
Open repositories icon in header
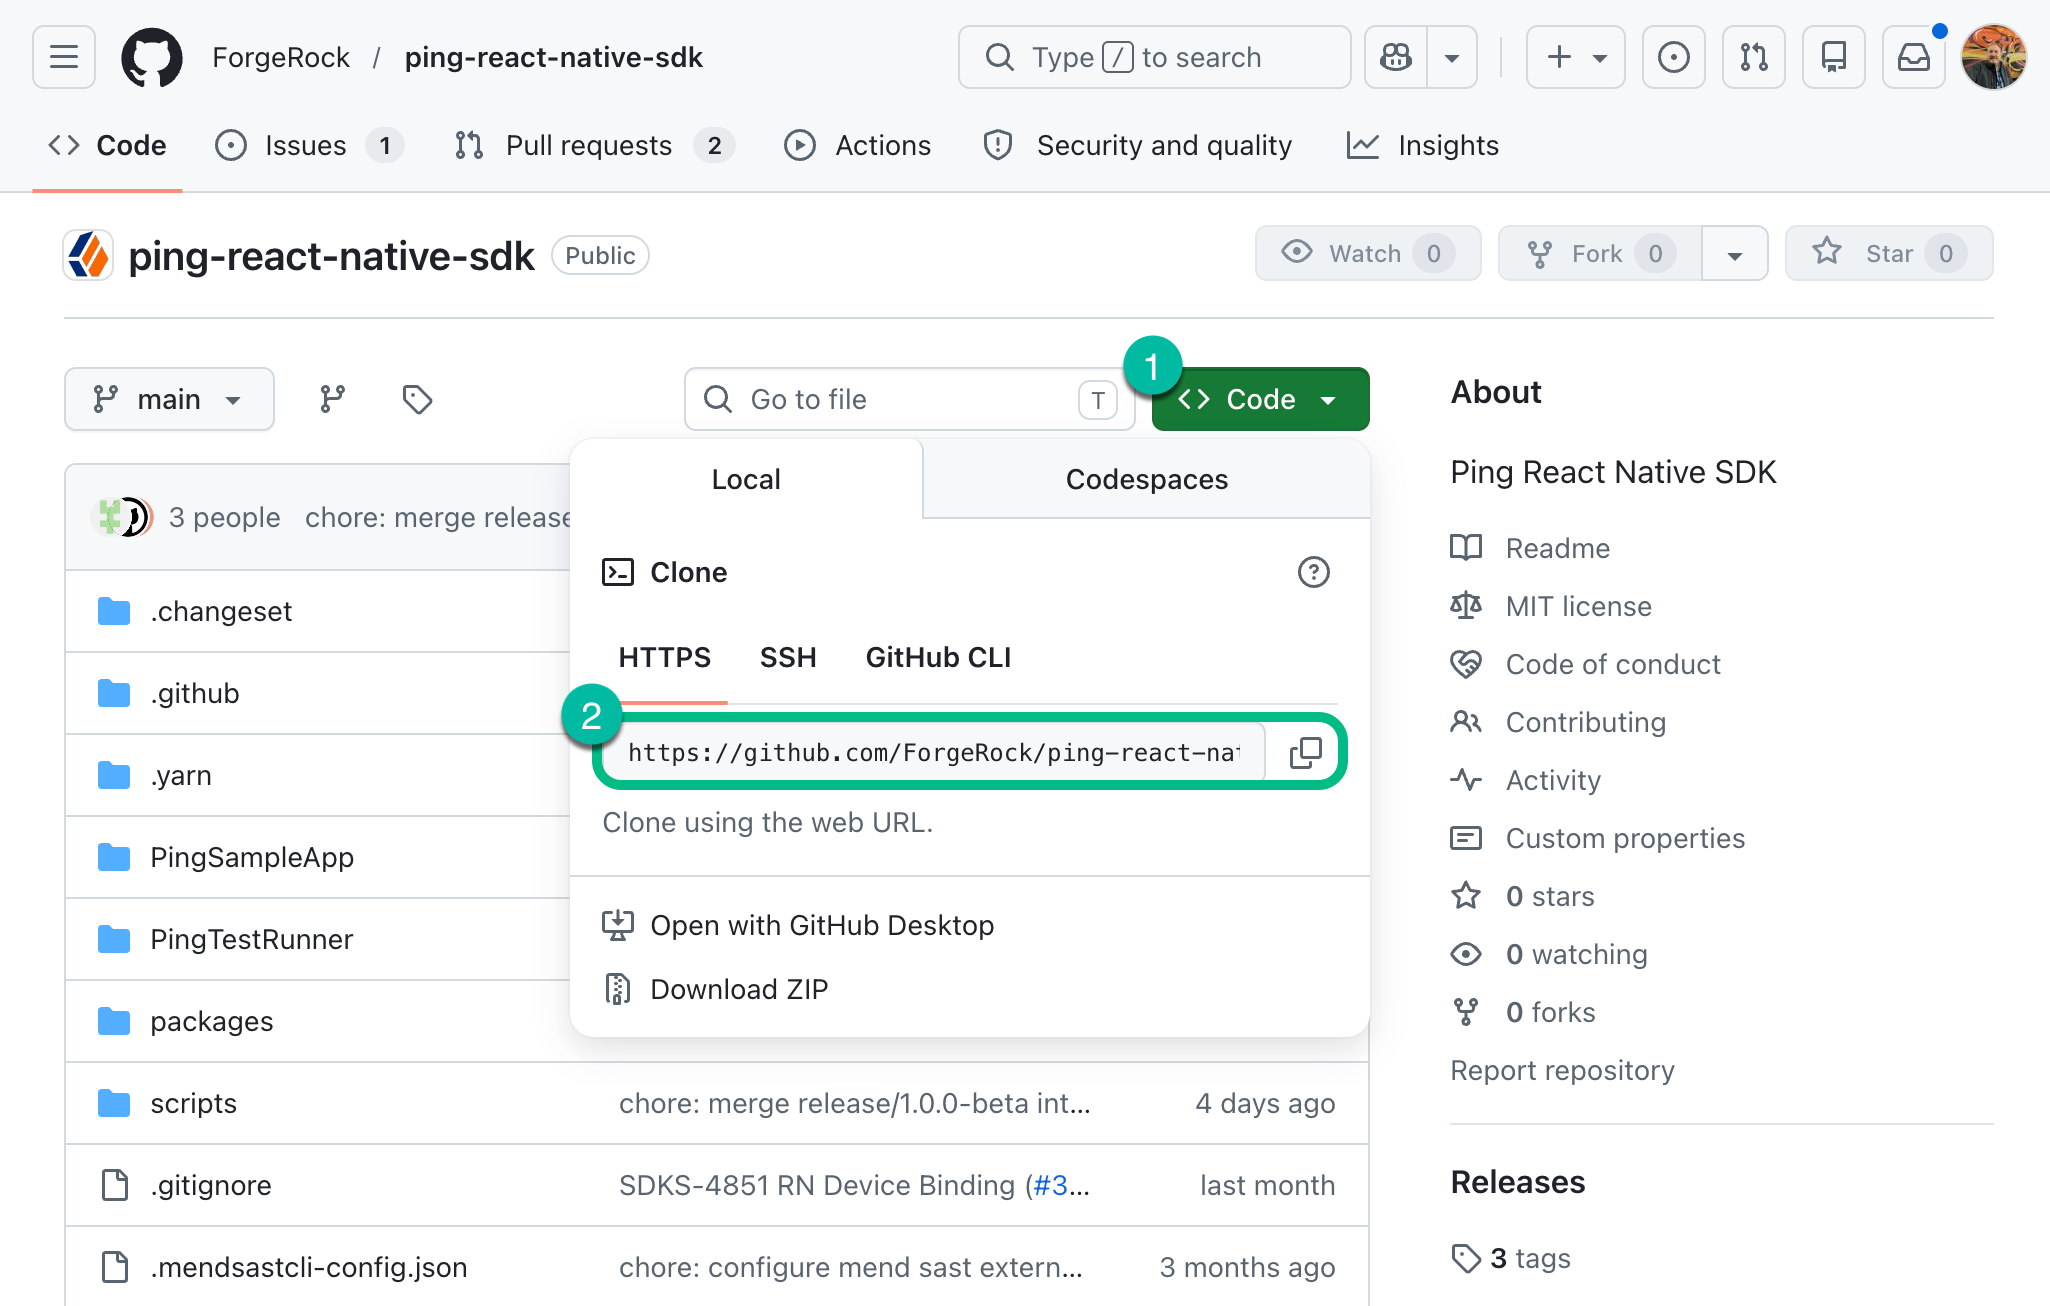pos(1834,57)
